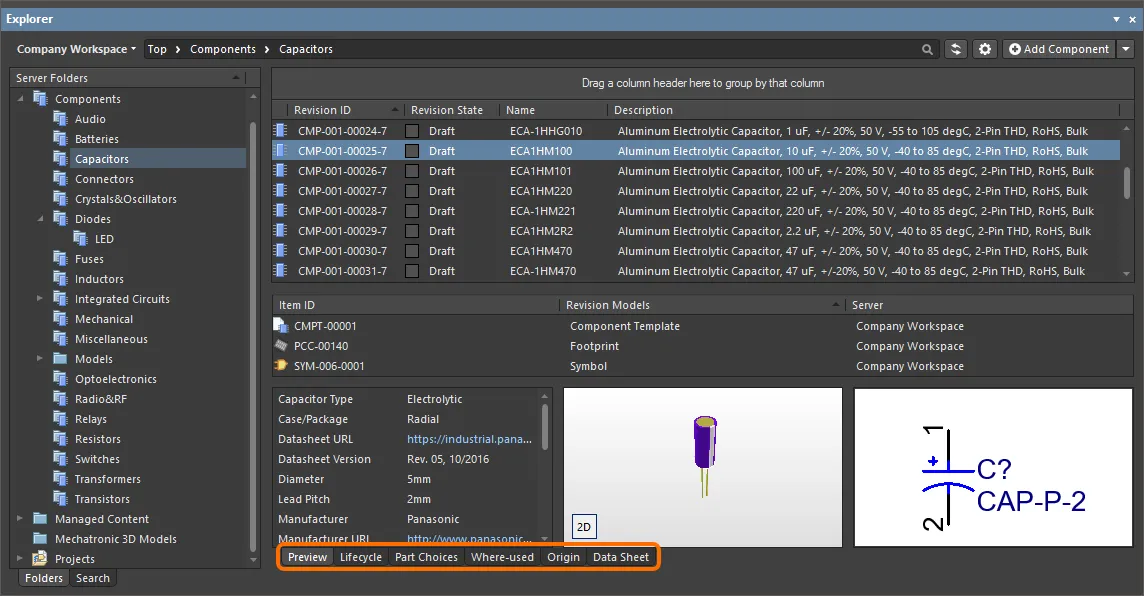Open the Company Workspace dropdown
The height and width of the screenshot is (596, 1144).
76,49
